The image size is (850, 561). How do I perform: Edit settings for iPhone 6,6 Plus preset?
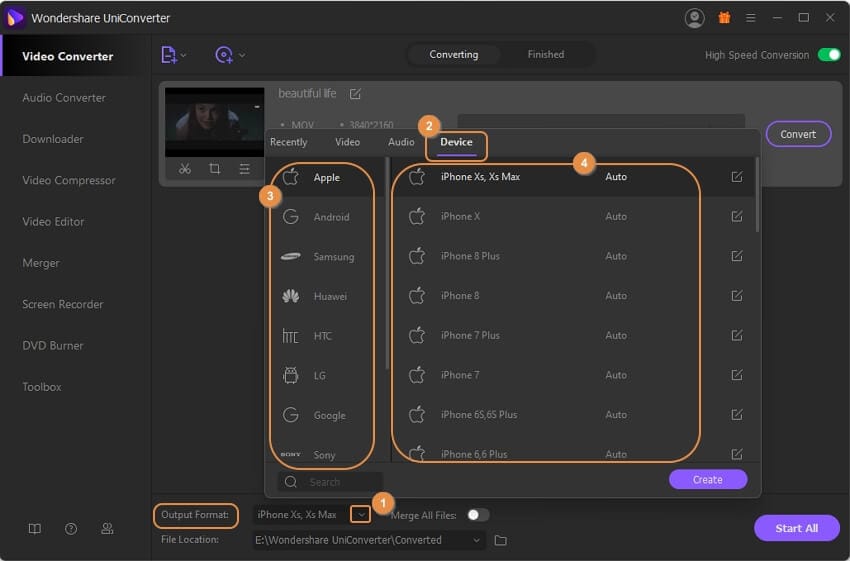pos(737,454)
